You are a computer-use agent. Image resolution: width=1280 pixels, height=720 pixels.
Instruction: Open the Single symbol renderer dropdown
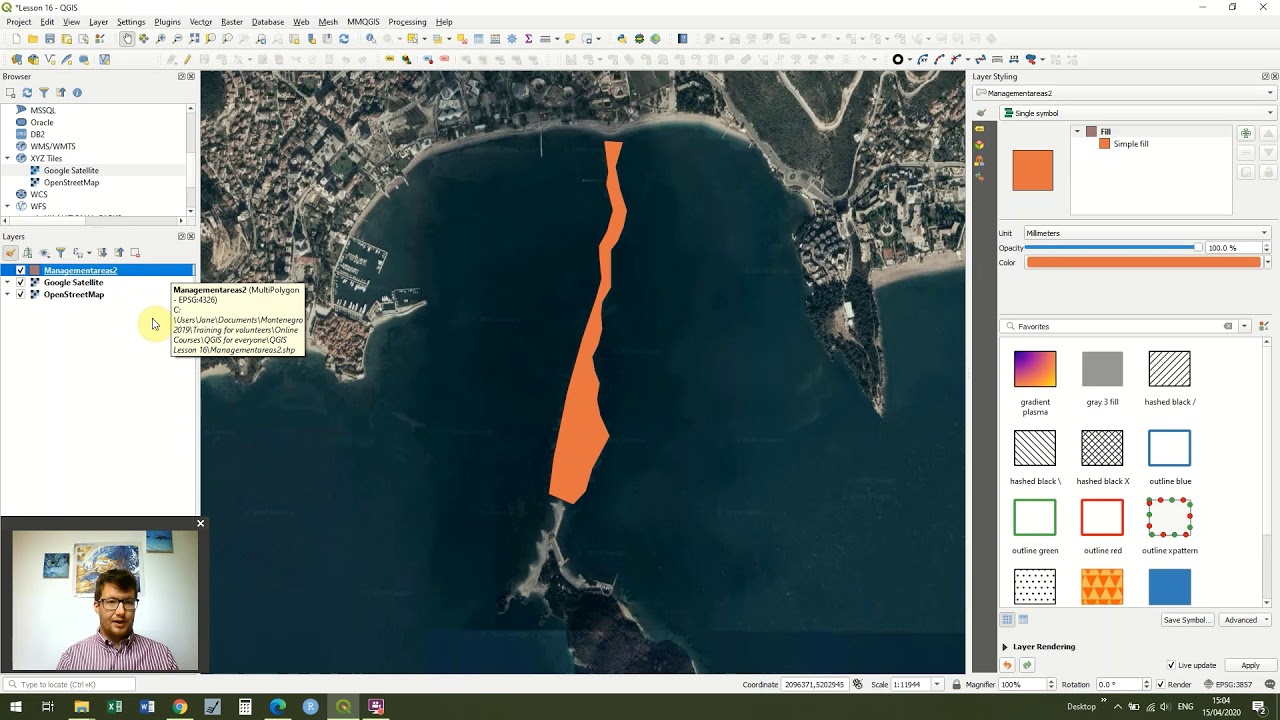1138,113
